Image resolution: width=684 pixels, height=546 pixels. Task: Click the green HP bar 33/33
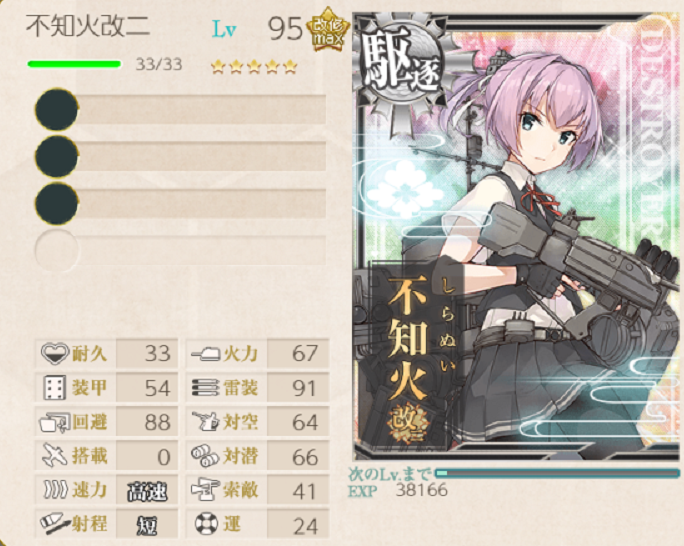coord(74,65)
